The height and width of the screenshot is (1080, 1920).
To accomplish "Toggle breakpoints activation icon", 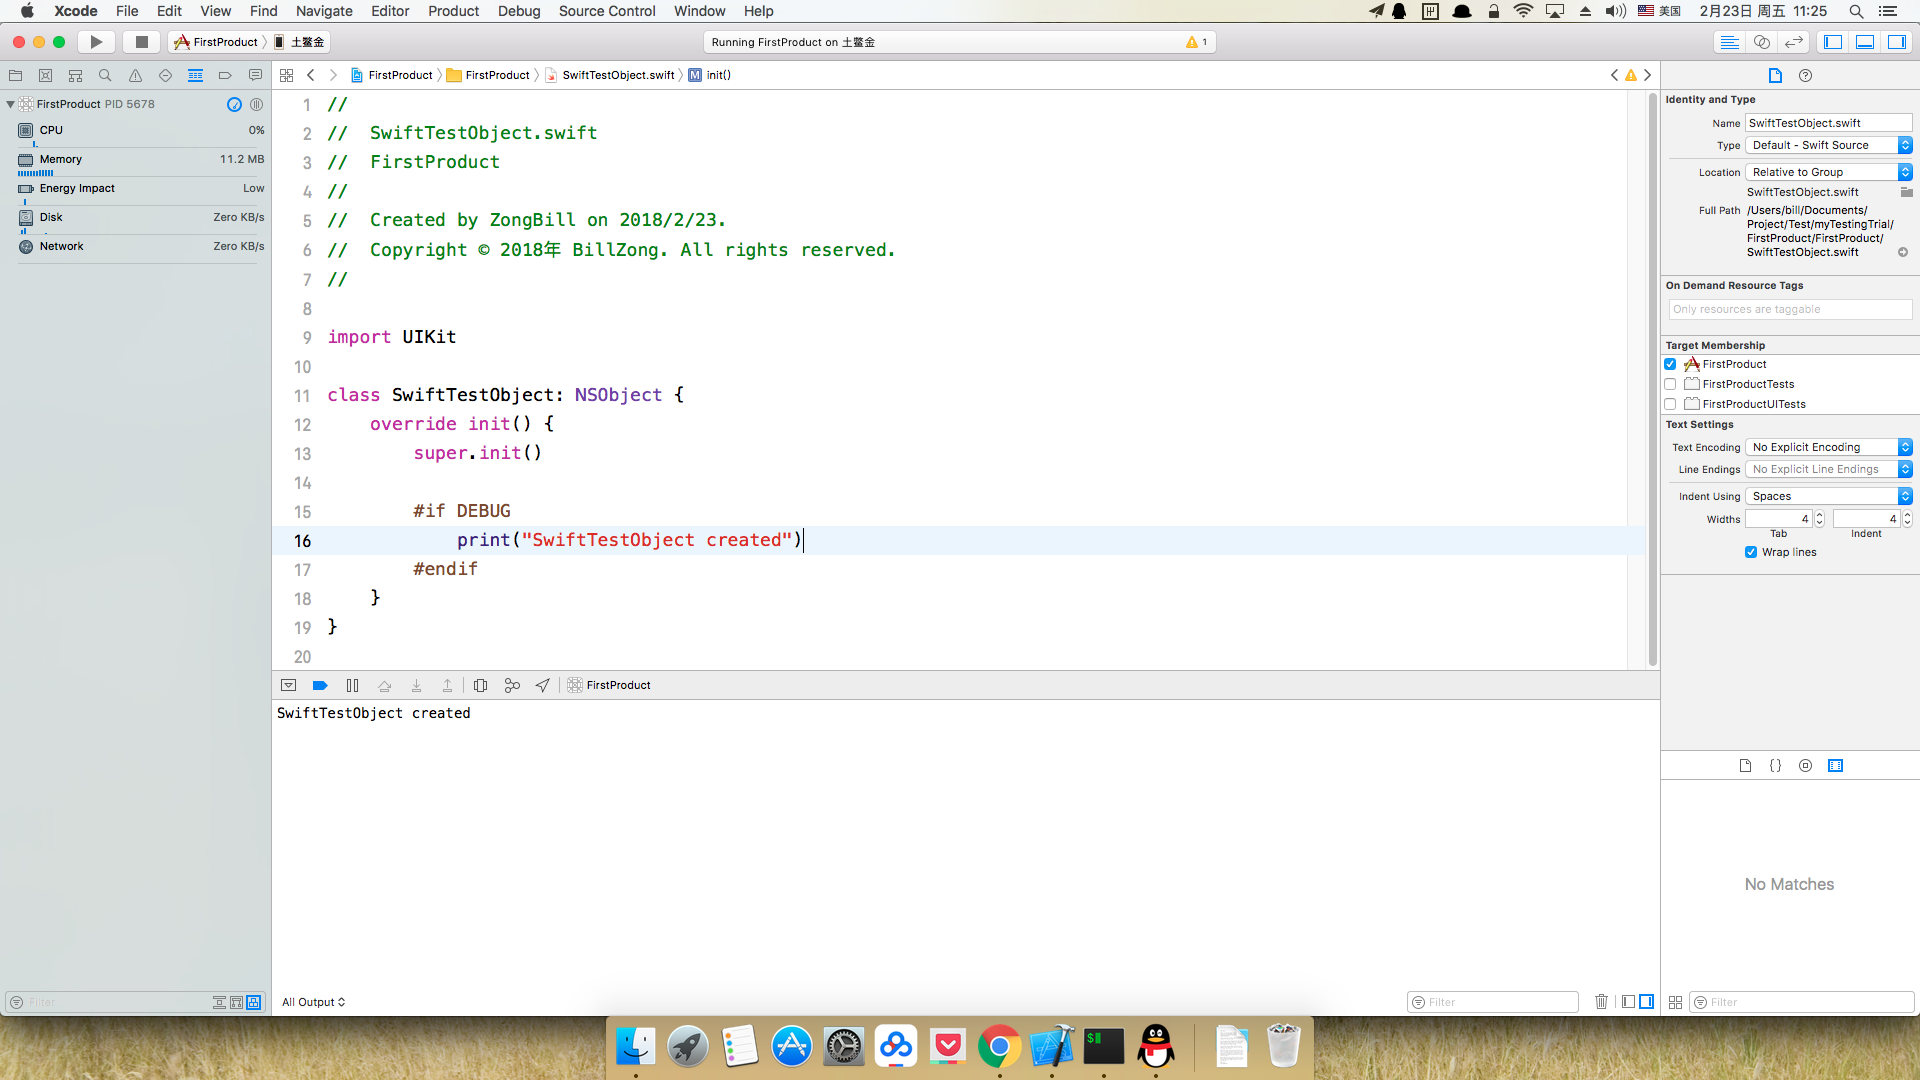I will (x=320, y=685).
